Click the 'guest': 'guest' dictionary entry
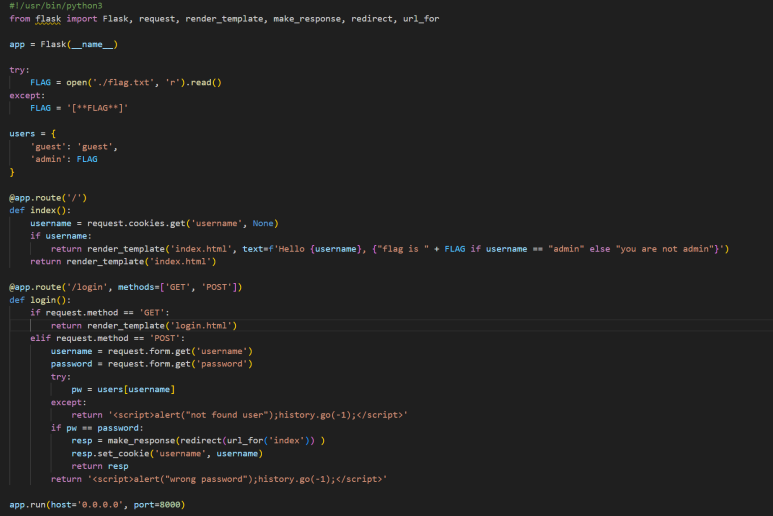This screenshot has width=773, height=516. (74, 146)
